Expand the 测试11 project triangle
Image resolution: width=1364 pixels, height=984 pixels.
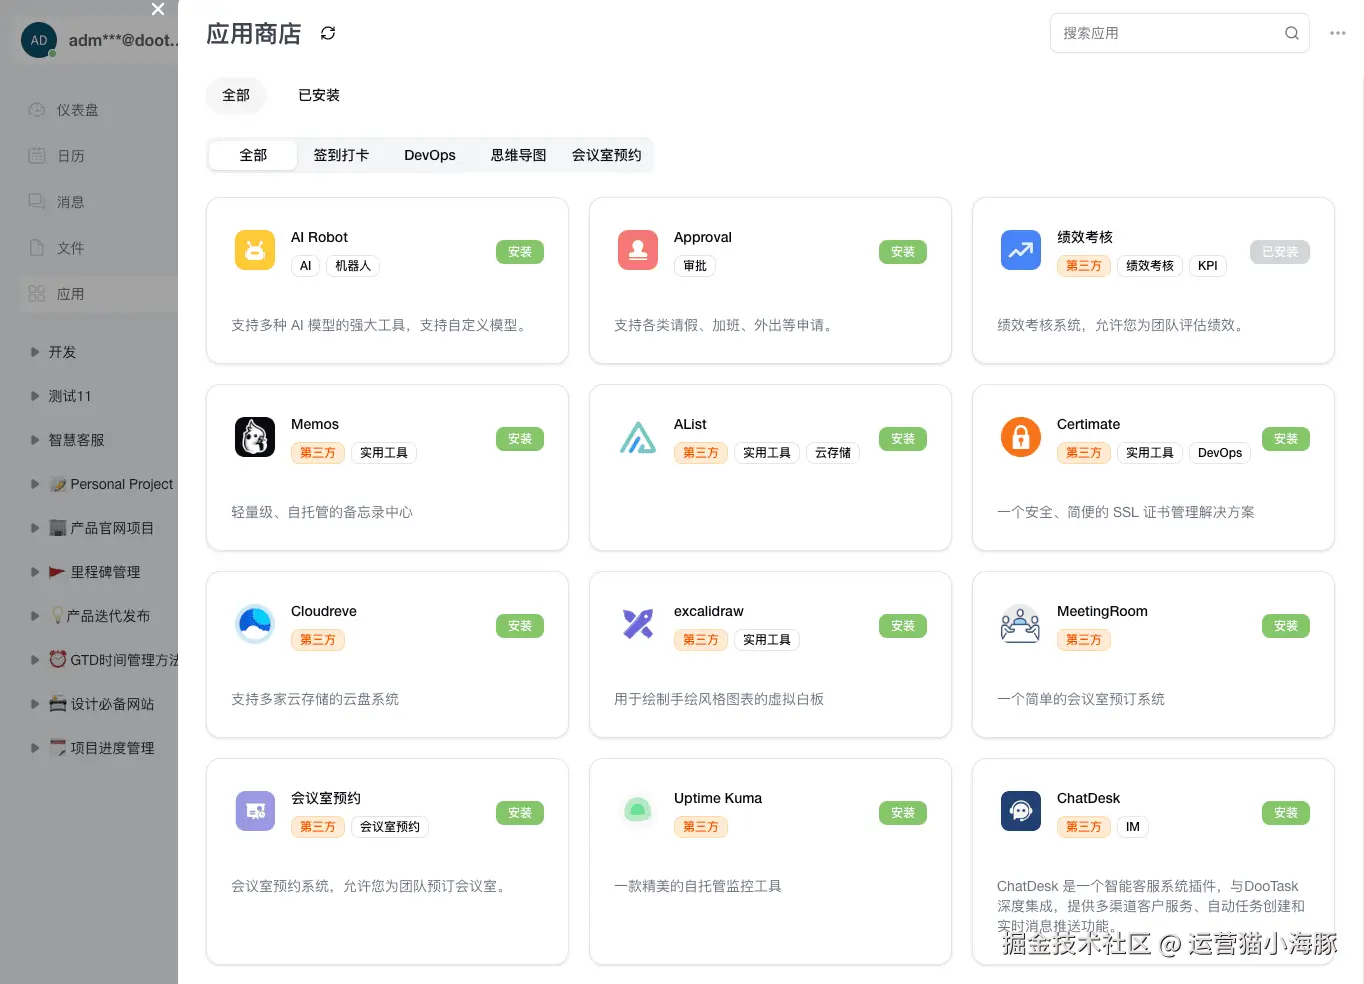(x=35, y=396)
